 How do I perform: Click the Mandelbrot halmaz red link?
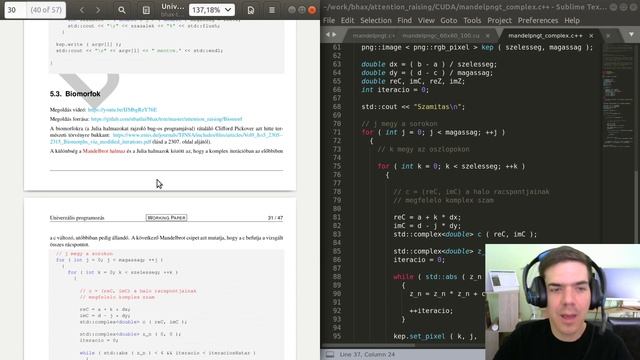coord(104,151)
